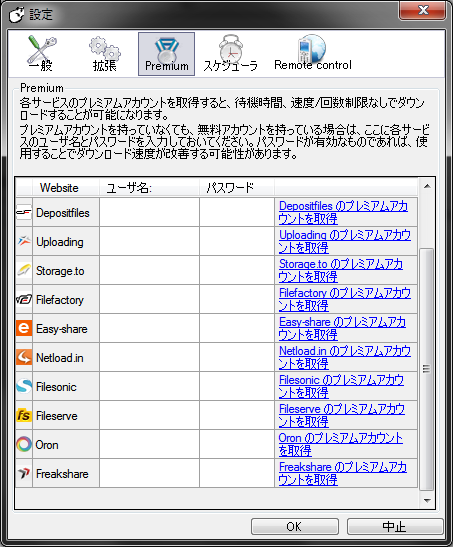Click Uploading username field
This screenshot has height=547, width=453.
[150, 241]
